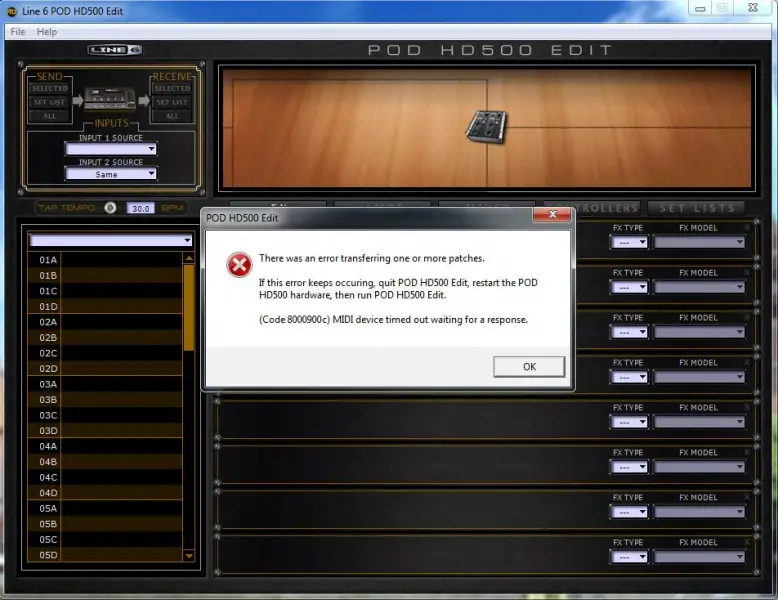Select preset slot 05A
The width and height of the screenshot is (778, 600).
click(105, 508)
